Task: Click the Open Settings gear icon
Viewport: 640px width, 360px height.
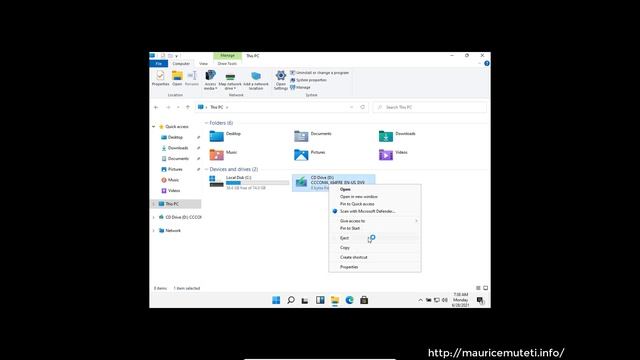Action: click(280, 80)
